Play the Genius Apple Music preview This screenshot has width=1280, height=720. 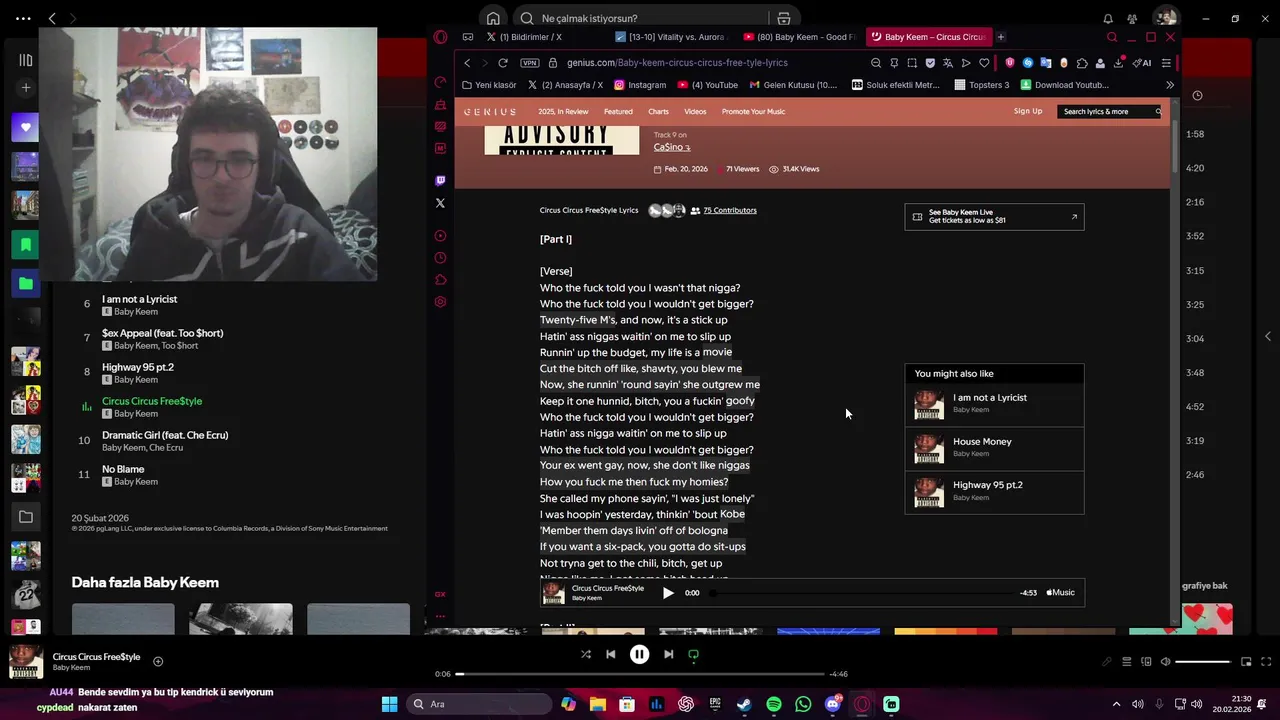pyautogui.click(x=668, y=593)
